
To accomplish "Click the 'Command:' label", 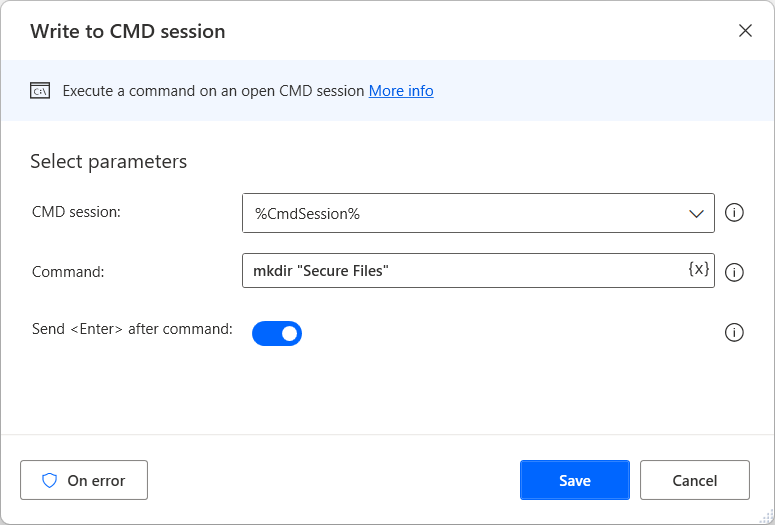I will [68, 272].
